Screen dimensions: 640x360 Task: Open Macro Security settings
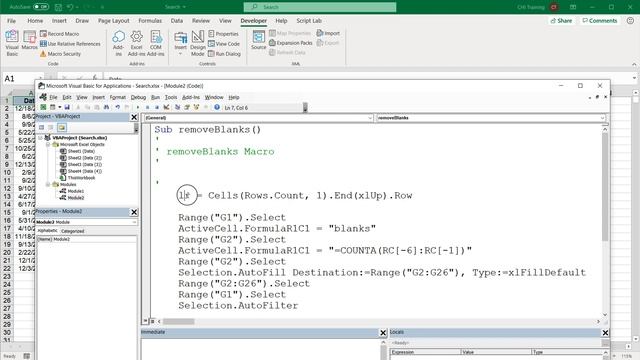click(60, 53)
